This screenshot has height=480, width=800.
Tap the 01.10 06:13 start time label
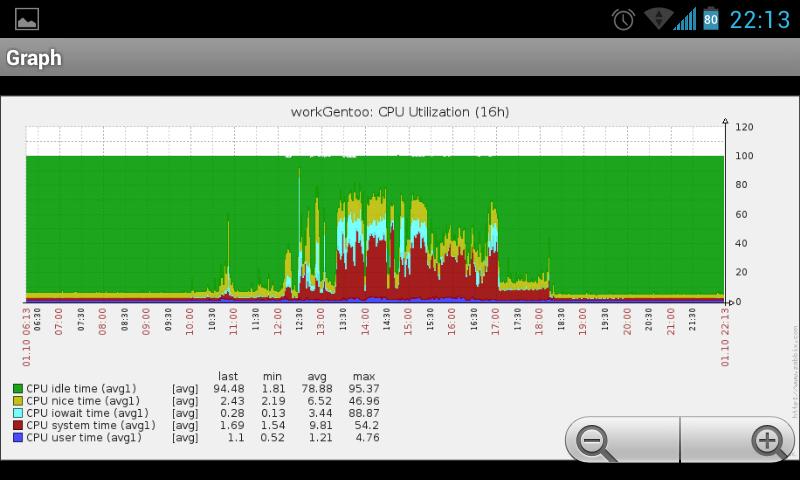tap(27, 337)
